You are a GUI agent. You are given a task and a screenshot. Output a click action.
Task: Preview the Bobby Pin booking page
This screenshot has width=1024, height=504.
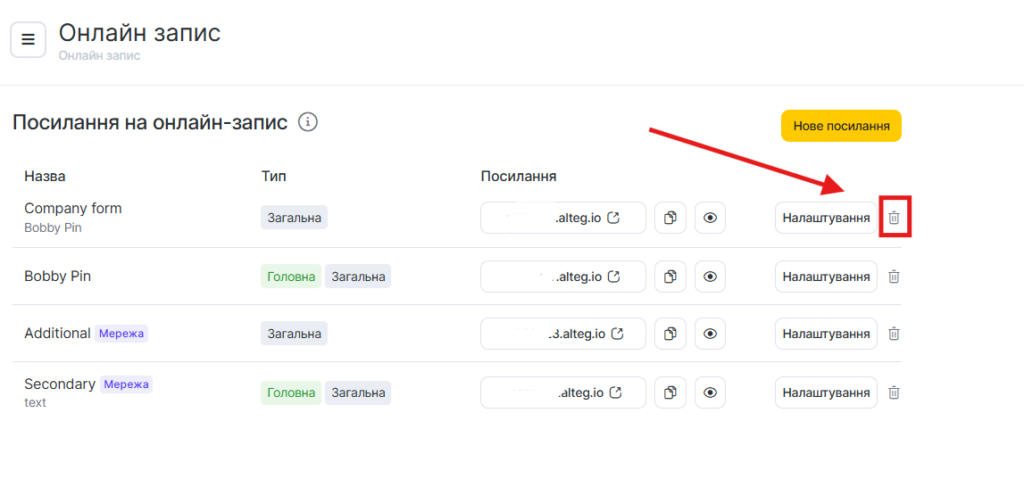[x=710, y=276]
